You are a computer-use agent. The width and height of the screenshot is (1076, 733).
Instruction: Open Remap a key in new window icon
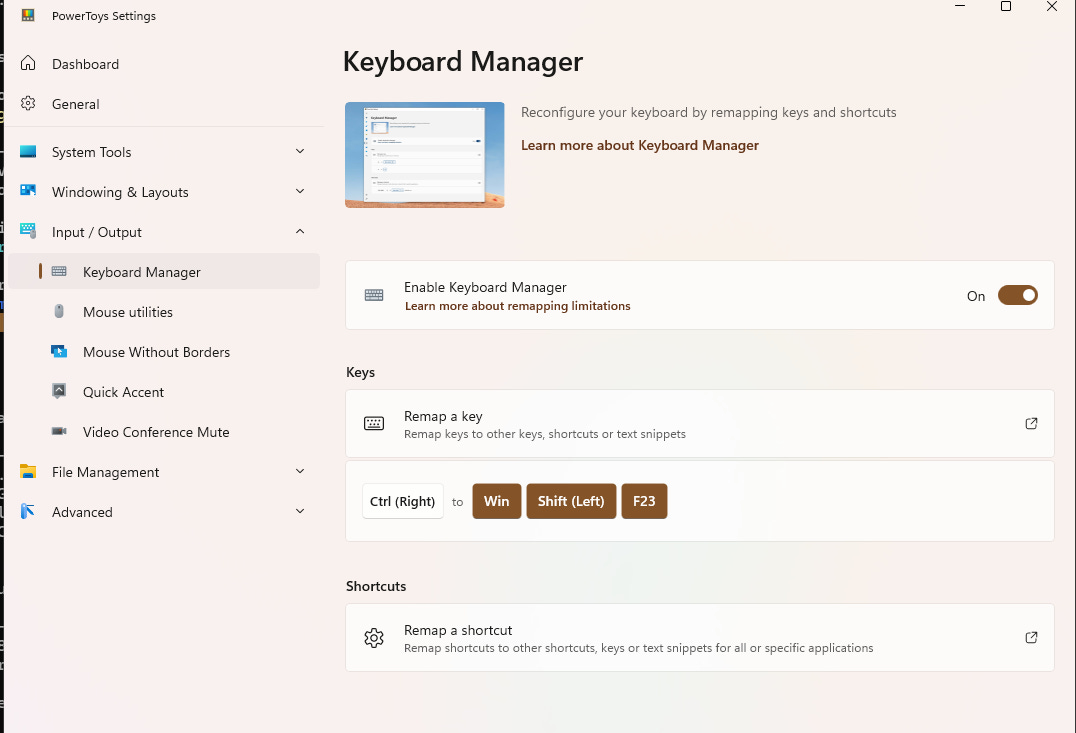1031,423
